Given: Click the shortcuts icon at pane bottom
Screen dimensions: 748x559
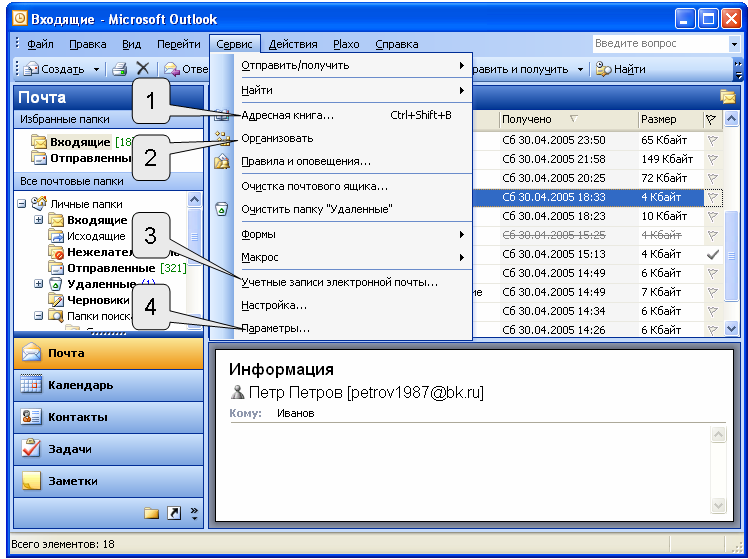Looking at the screenshot, I should click(174, 514).
